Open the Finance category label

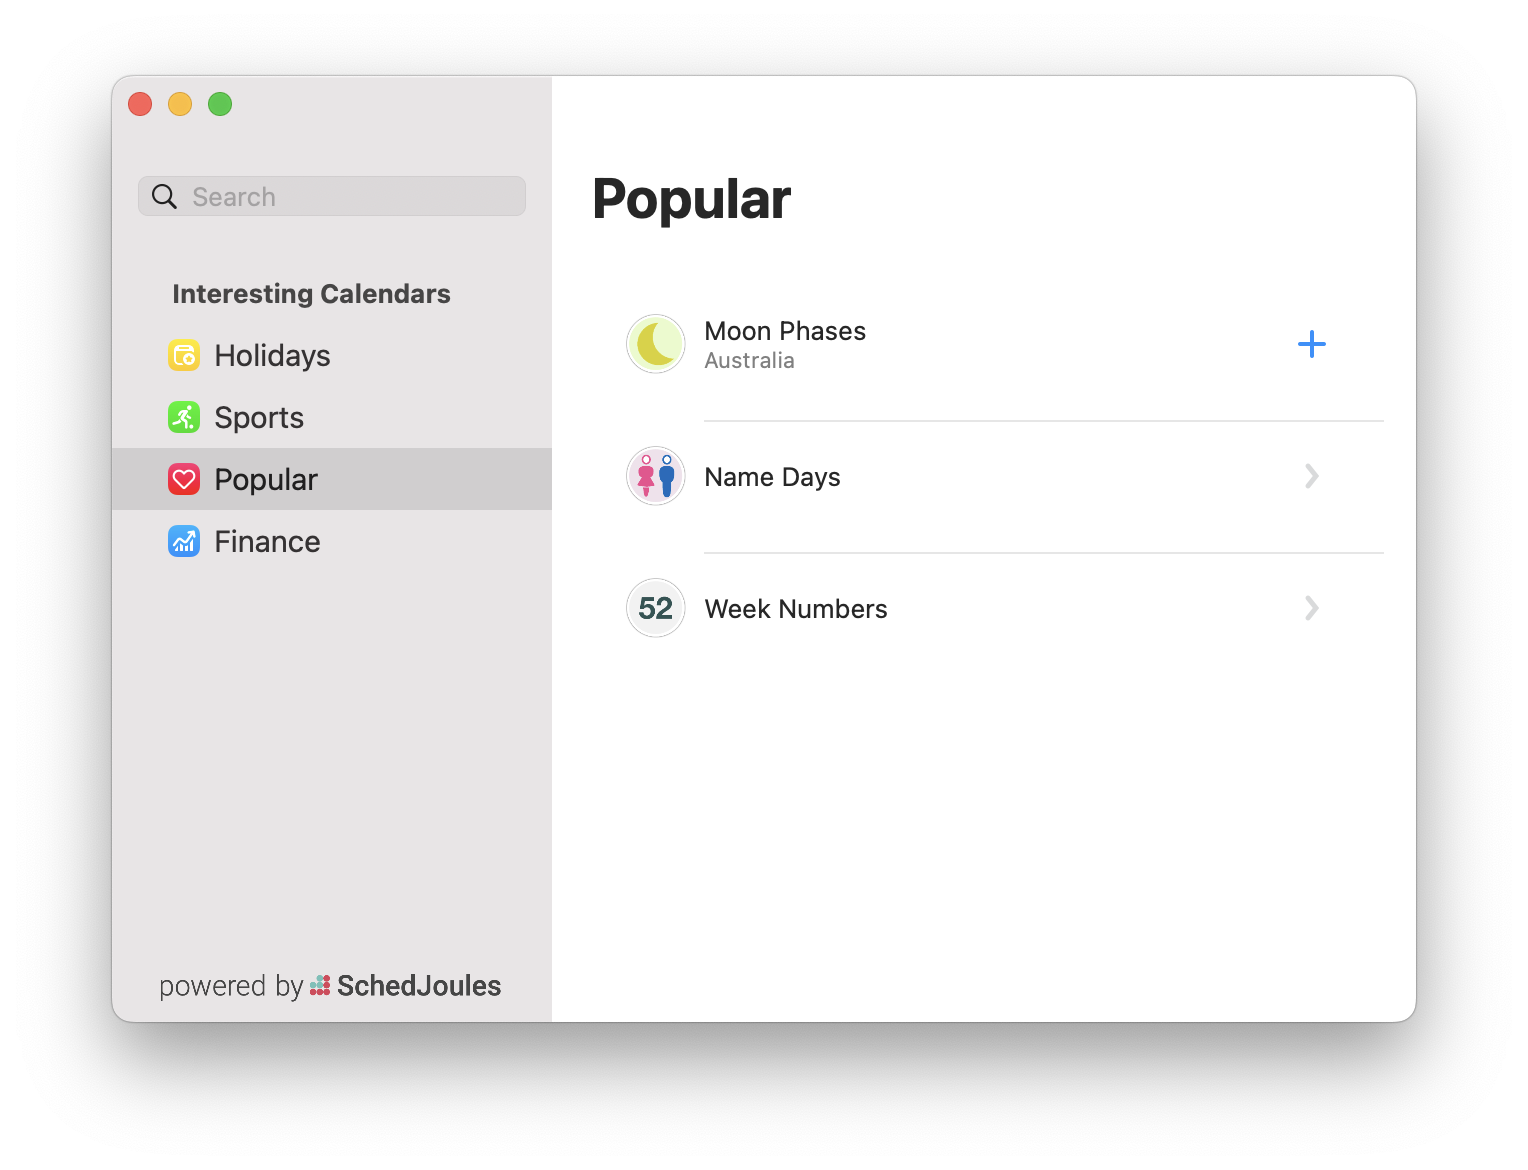pos(267,542)
